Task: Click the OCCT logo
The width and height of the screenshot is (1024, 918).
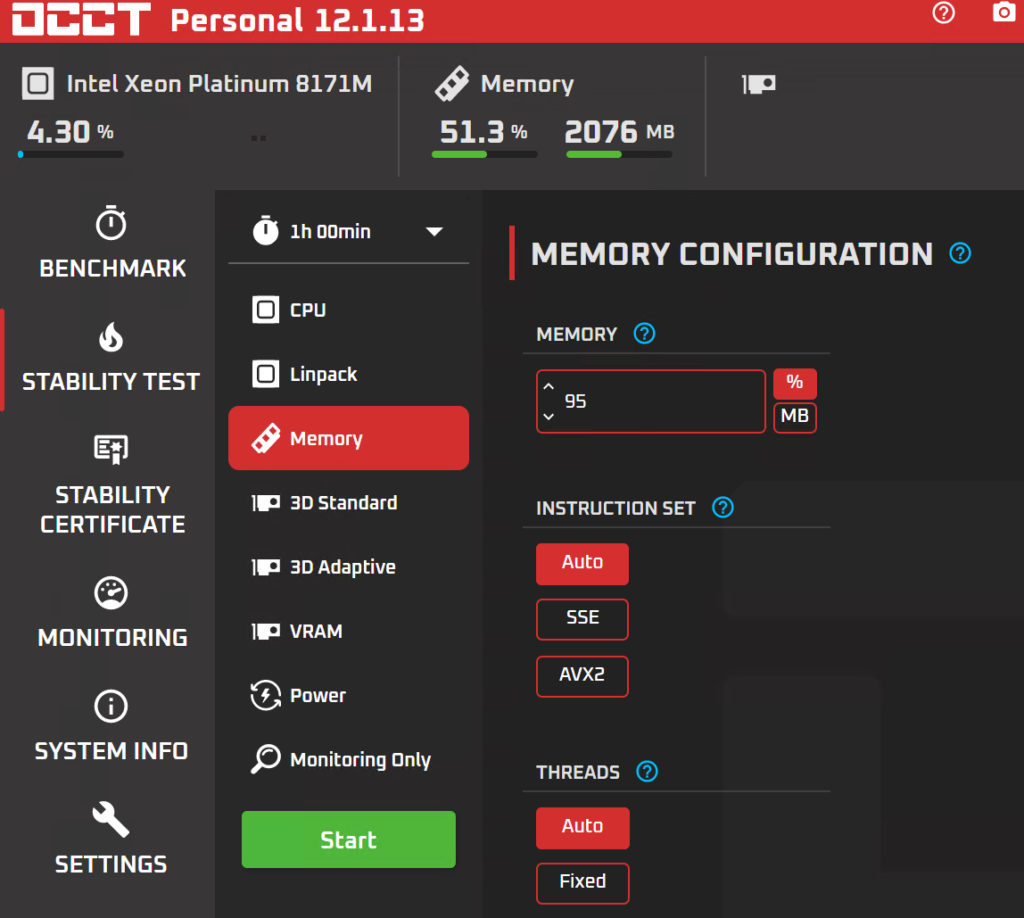Action: click(81, 20)
